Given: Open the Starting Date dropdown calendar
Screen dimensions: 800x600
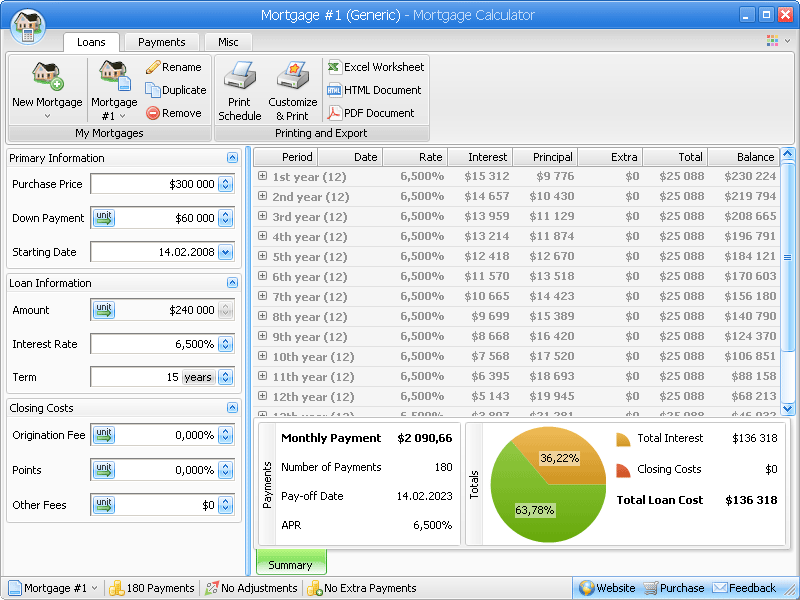Looking at the screenshot, I should (x=225, y=253).
